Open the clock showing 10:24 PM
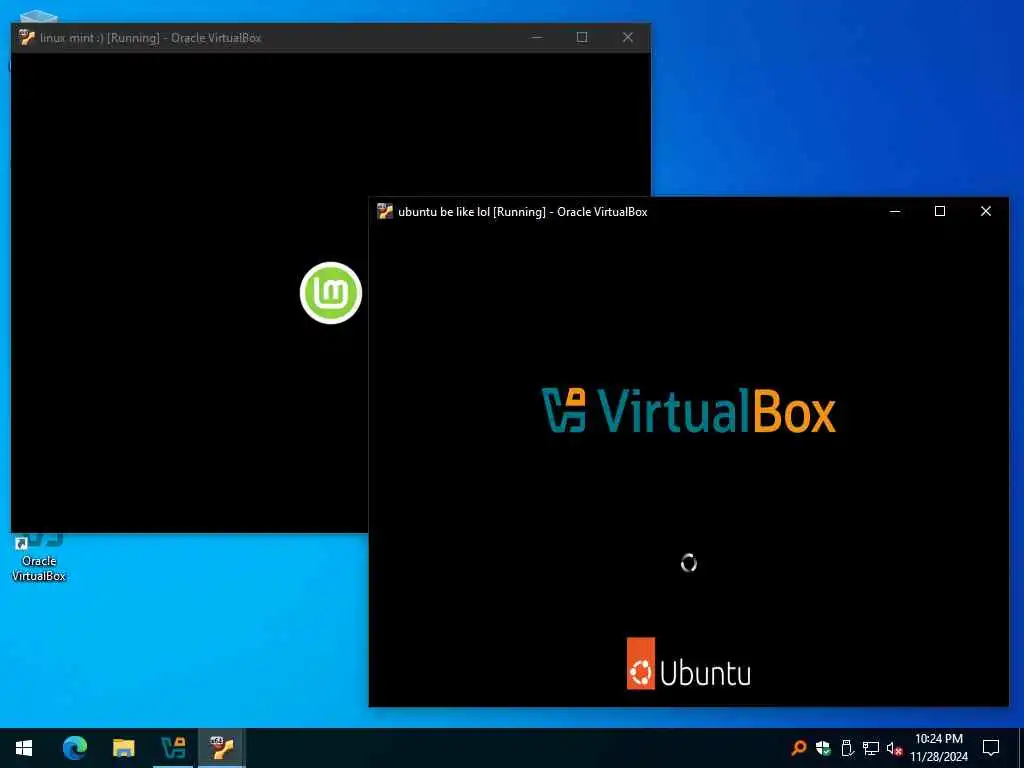Screen dimensions: 1024x768 click(x=938, y=748)
